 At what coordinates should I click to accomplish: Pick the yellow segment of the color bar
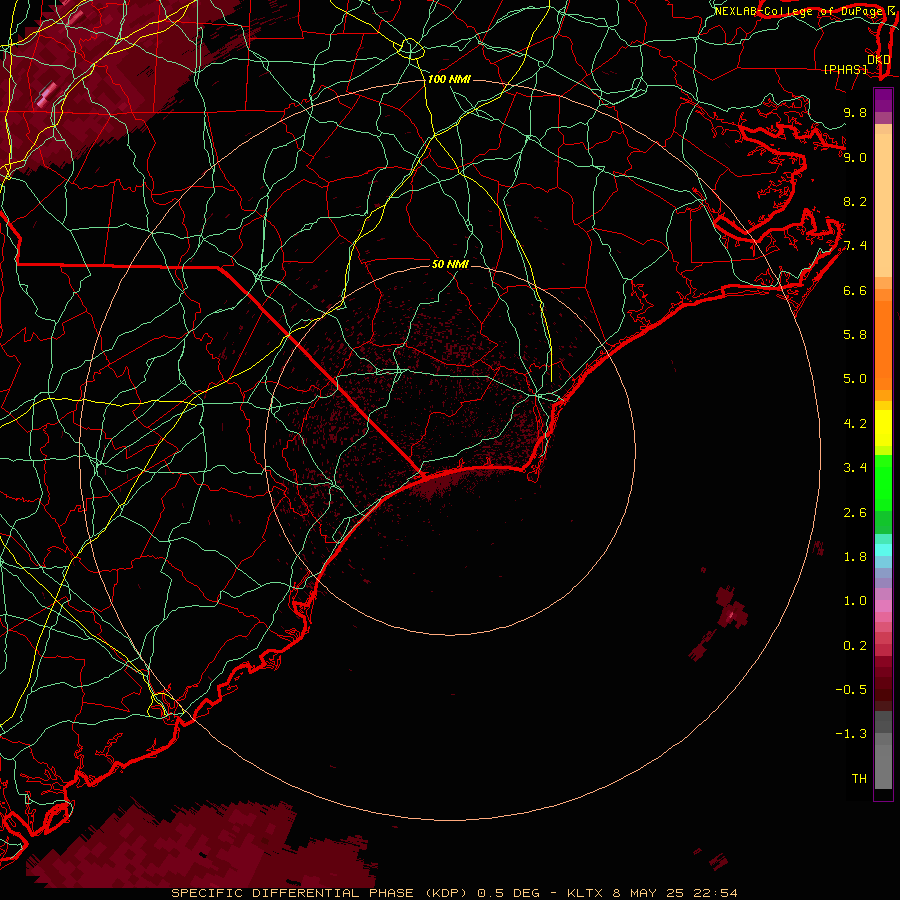click(883, 428)
